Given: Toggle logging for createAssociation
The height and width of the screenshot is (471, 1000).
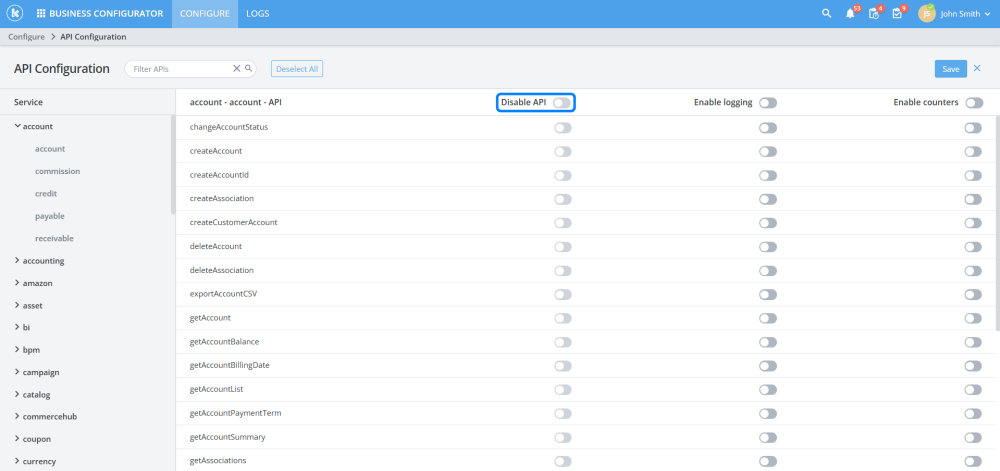Looking at the screenshot, I should click(x=768, y=199).
